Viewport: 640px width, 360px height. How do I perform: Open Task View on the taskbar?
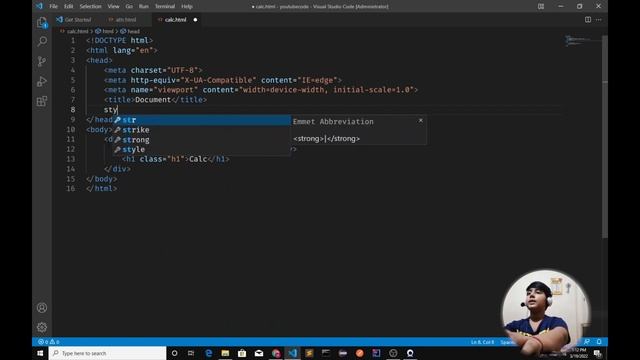(x=191, y=353)
